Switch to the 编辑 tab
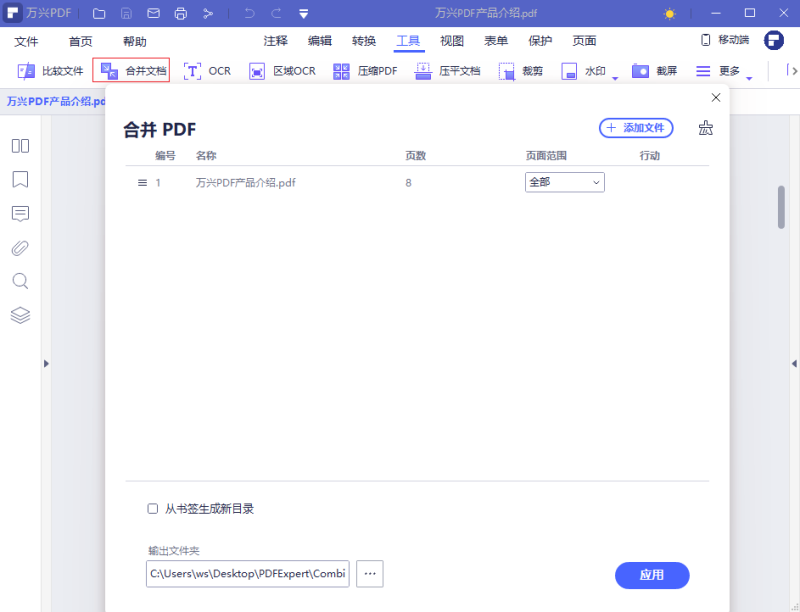Screen dimensions: 800x612 coord(320,41)
